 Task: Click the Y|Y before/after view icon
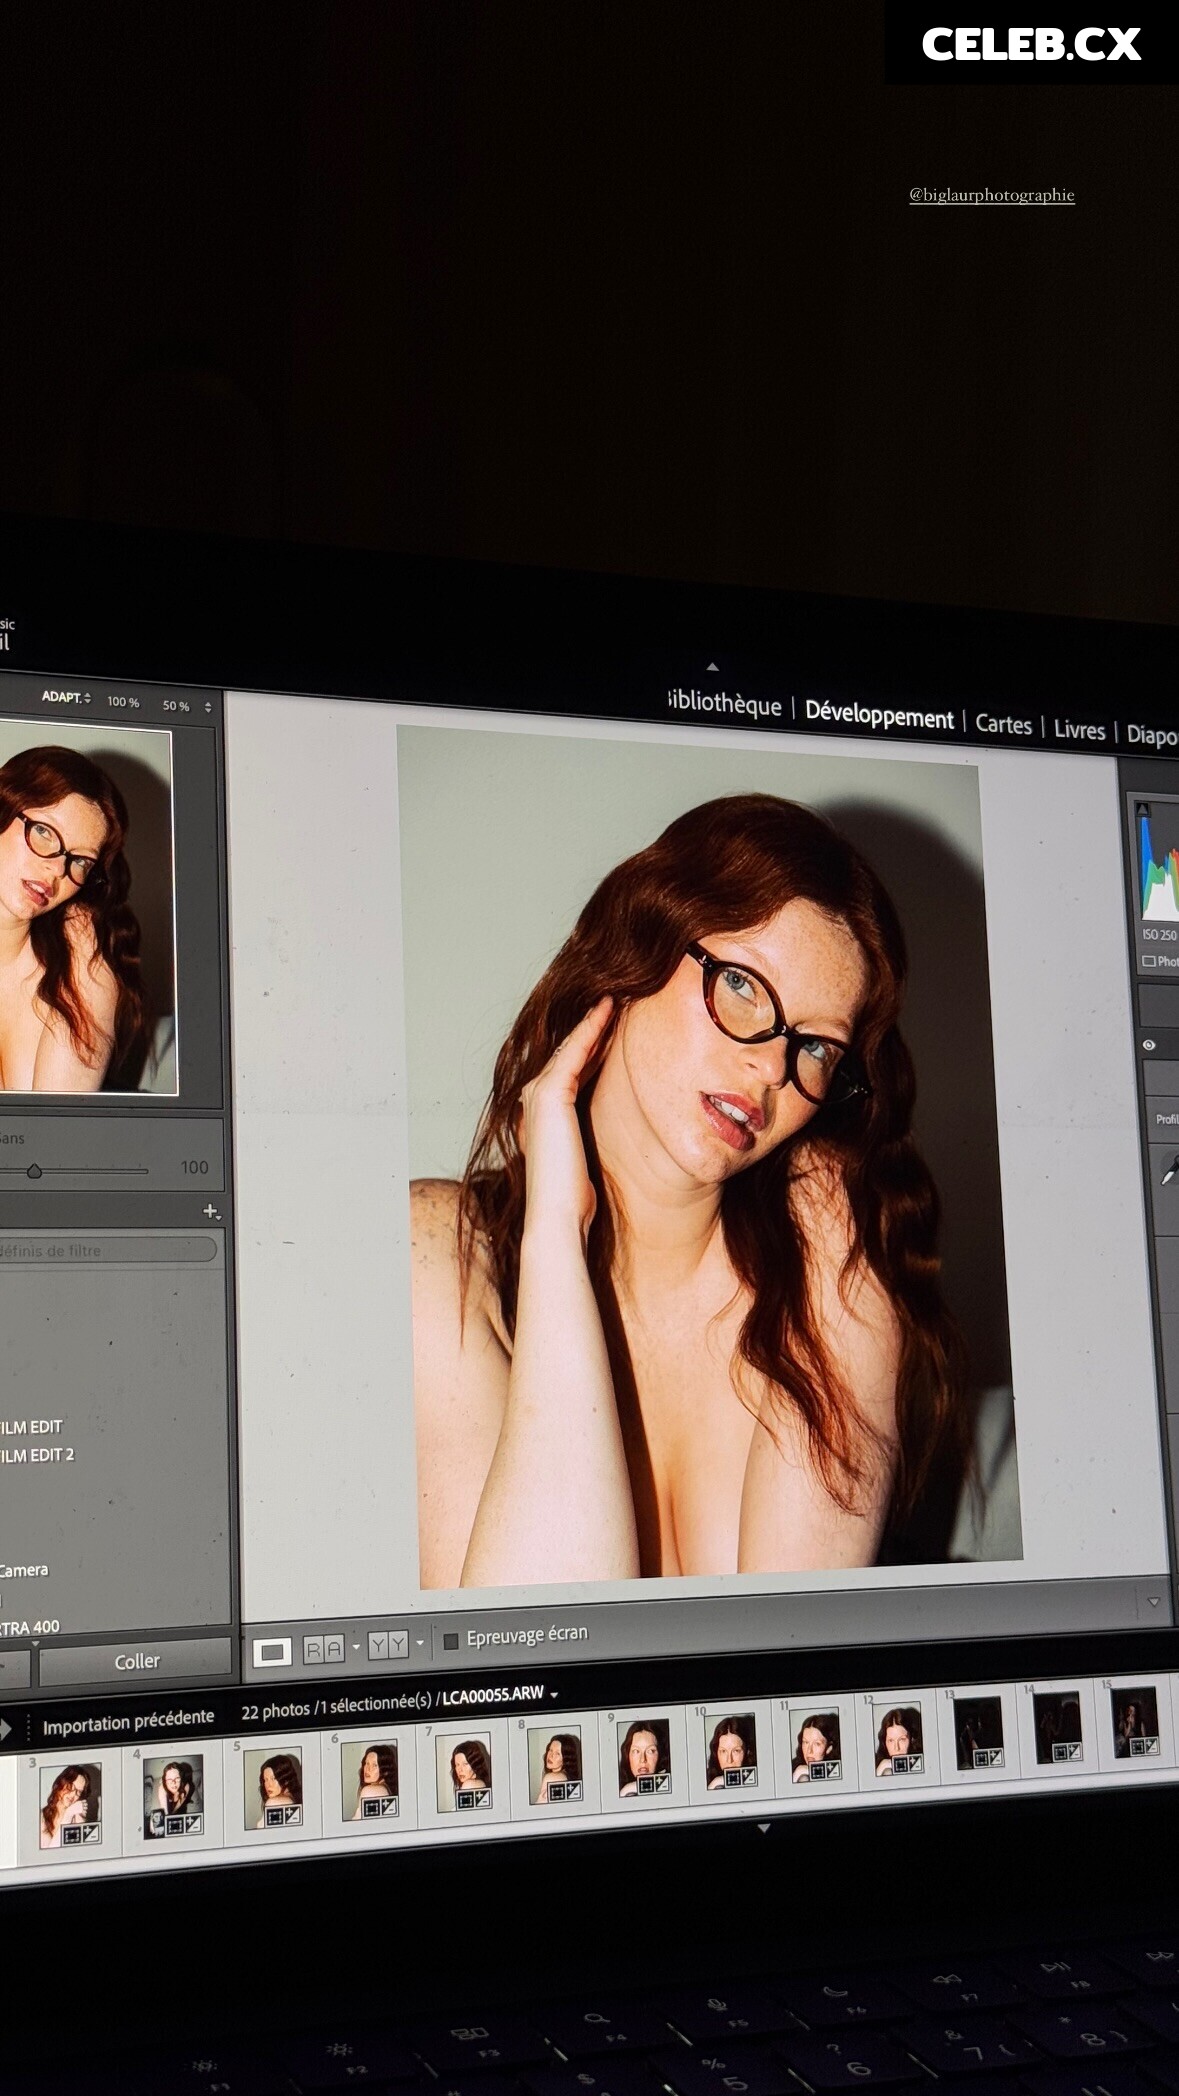[x=388, y=1645]
